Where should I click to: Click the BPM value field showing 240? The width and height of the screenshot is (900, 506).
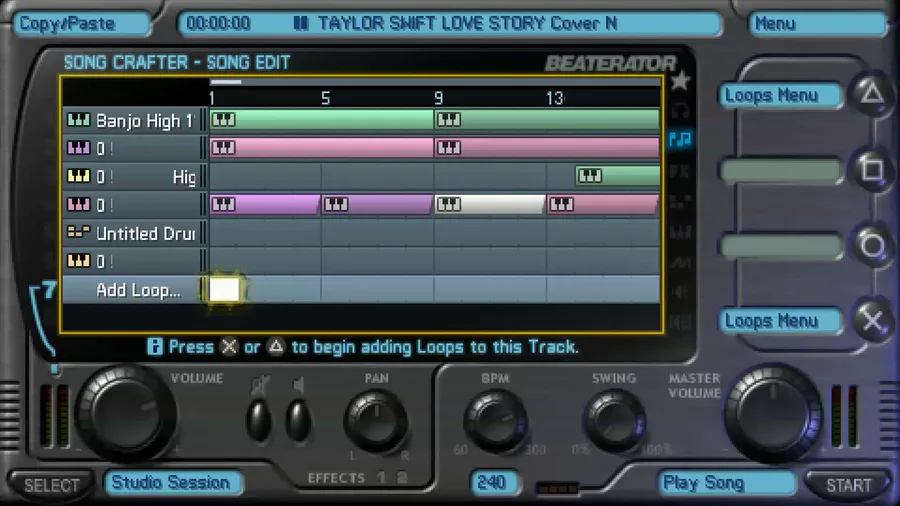coord(493,482)
